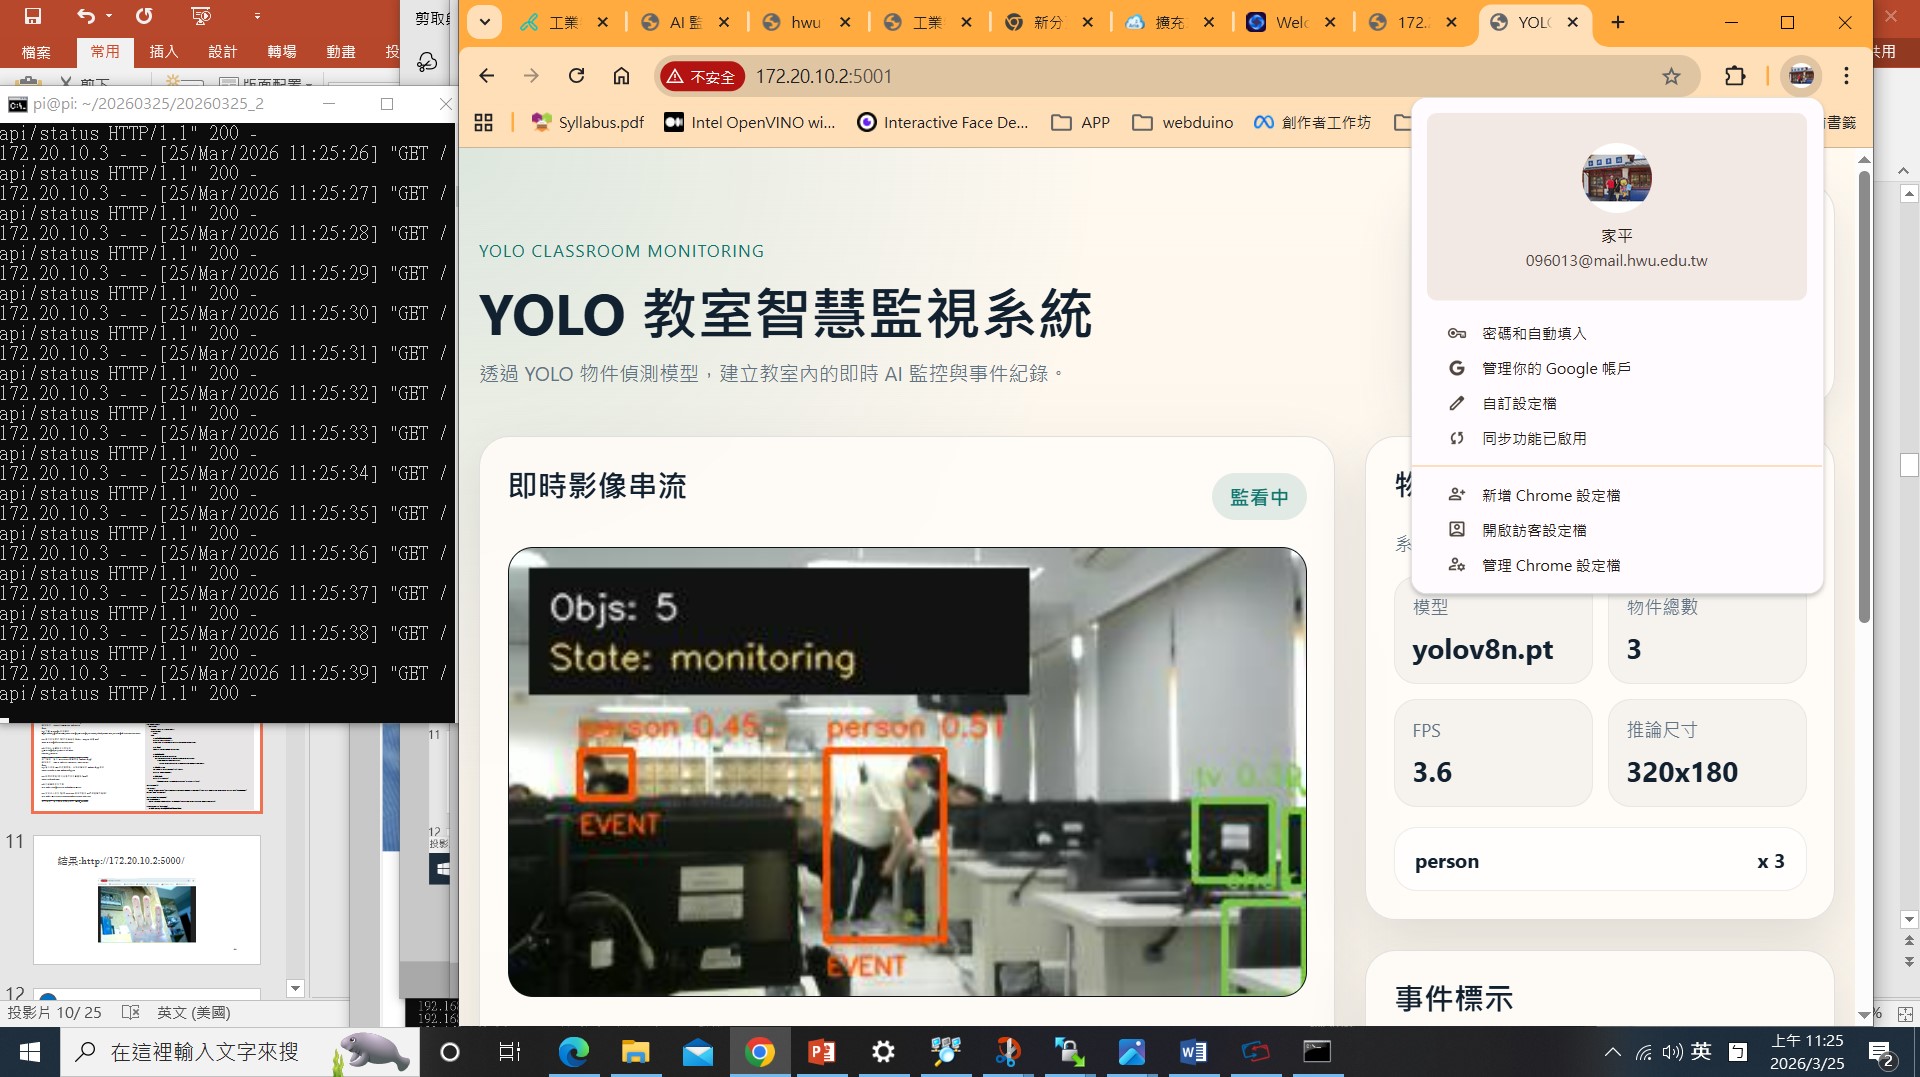Reload the YOLO monitoring page
The image size is (1920, 1077).
[577, 76]
